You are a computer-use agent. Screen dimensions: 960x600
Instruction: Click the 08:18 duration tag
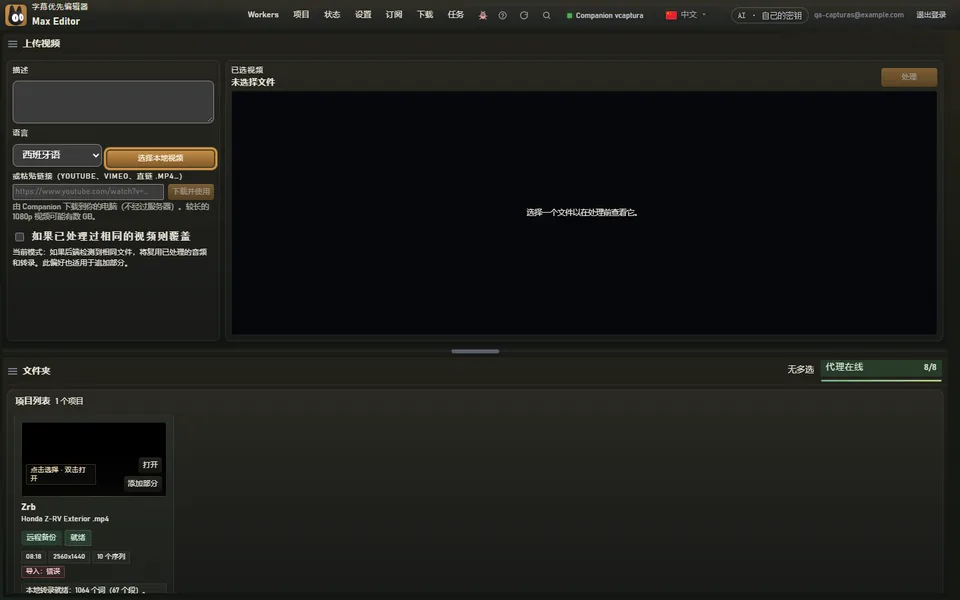click(34, 557)
